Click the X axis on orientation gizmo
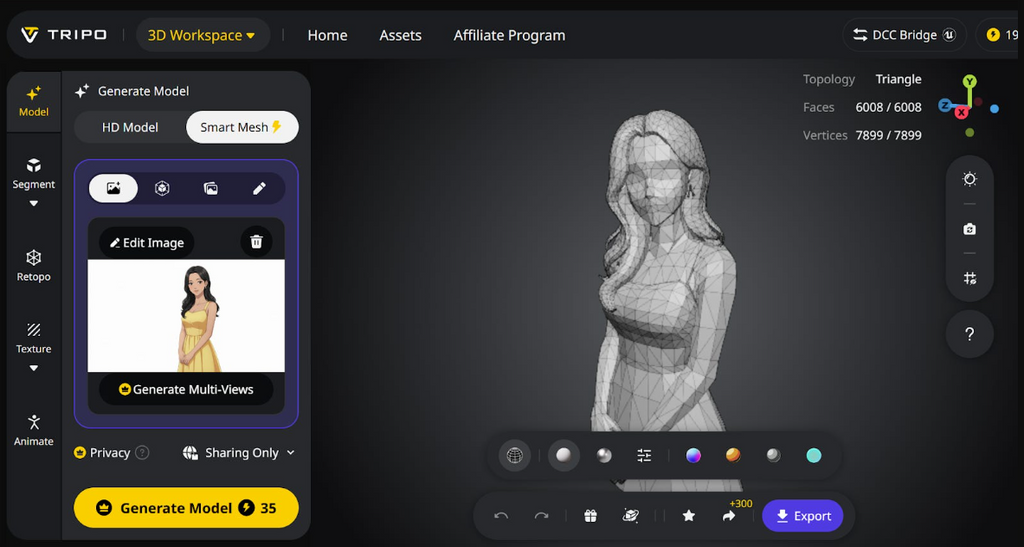 (961, 113)
